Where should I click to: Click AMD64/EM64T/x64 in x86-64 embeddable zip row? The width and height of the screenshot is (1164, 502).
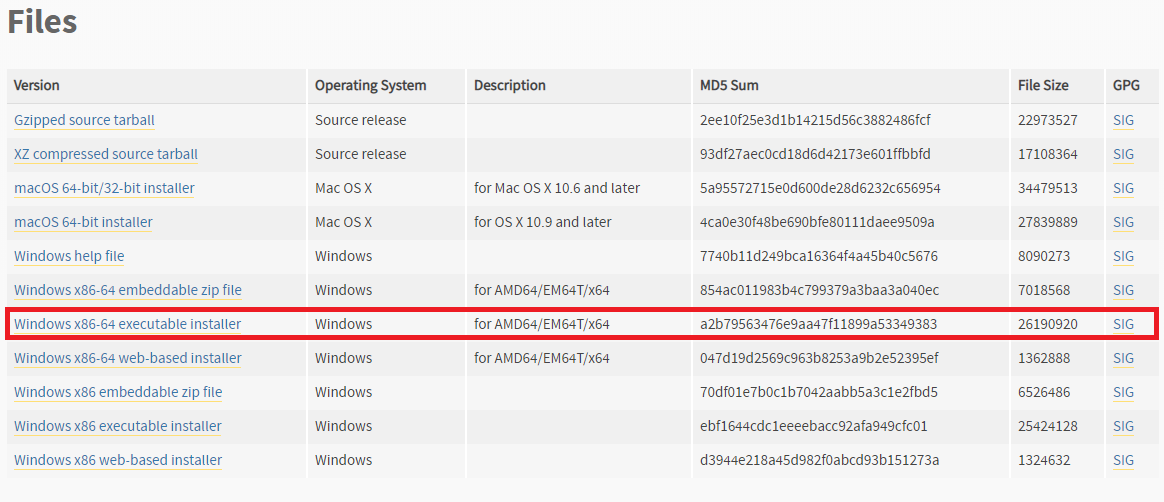(x=542, y=290)
